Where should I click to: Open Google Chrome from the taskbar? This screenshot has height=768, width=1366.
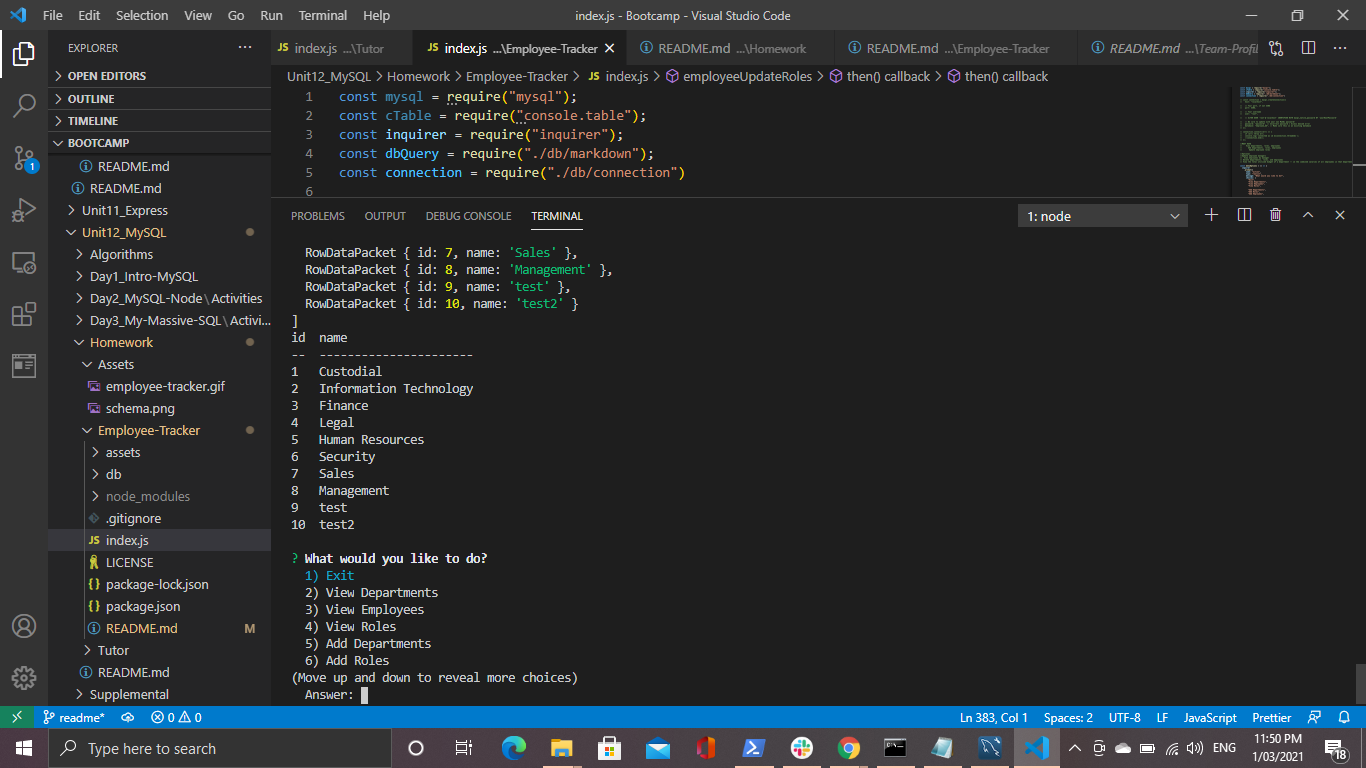849,748
